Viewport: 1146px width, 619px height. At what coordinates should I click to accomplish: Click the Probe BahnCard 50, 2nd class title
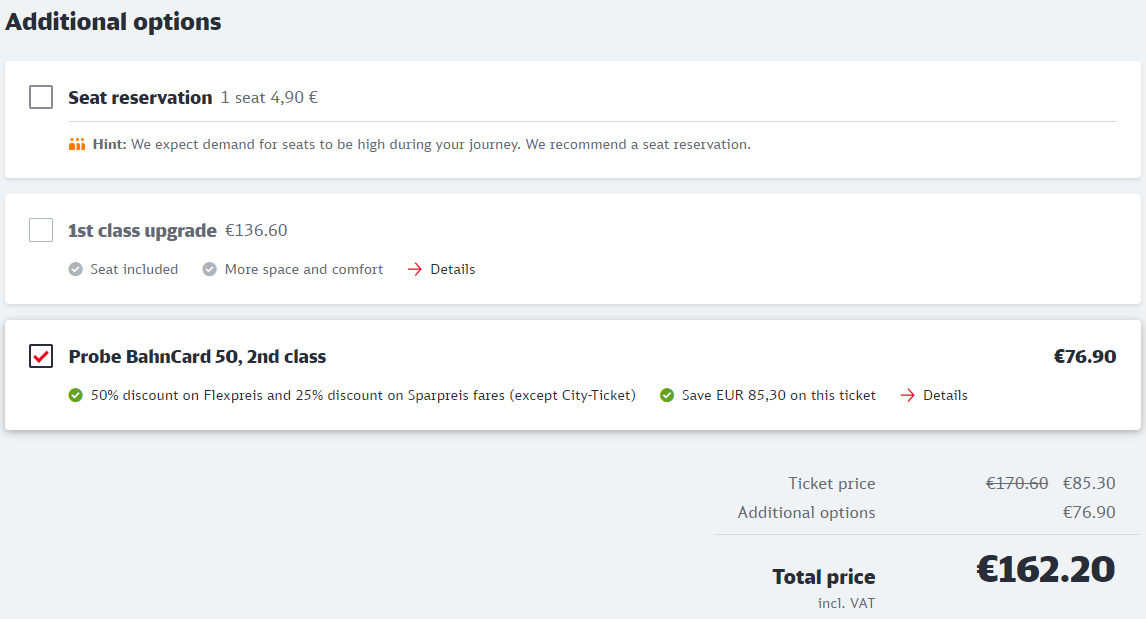coord(197,356)
